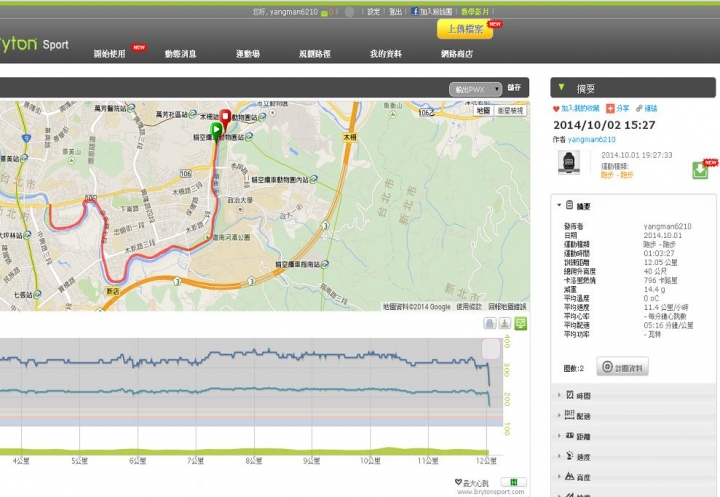Click the 05:16 average pace value
This screenshot has width=720, height=497.
click(668, 325)
